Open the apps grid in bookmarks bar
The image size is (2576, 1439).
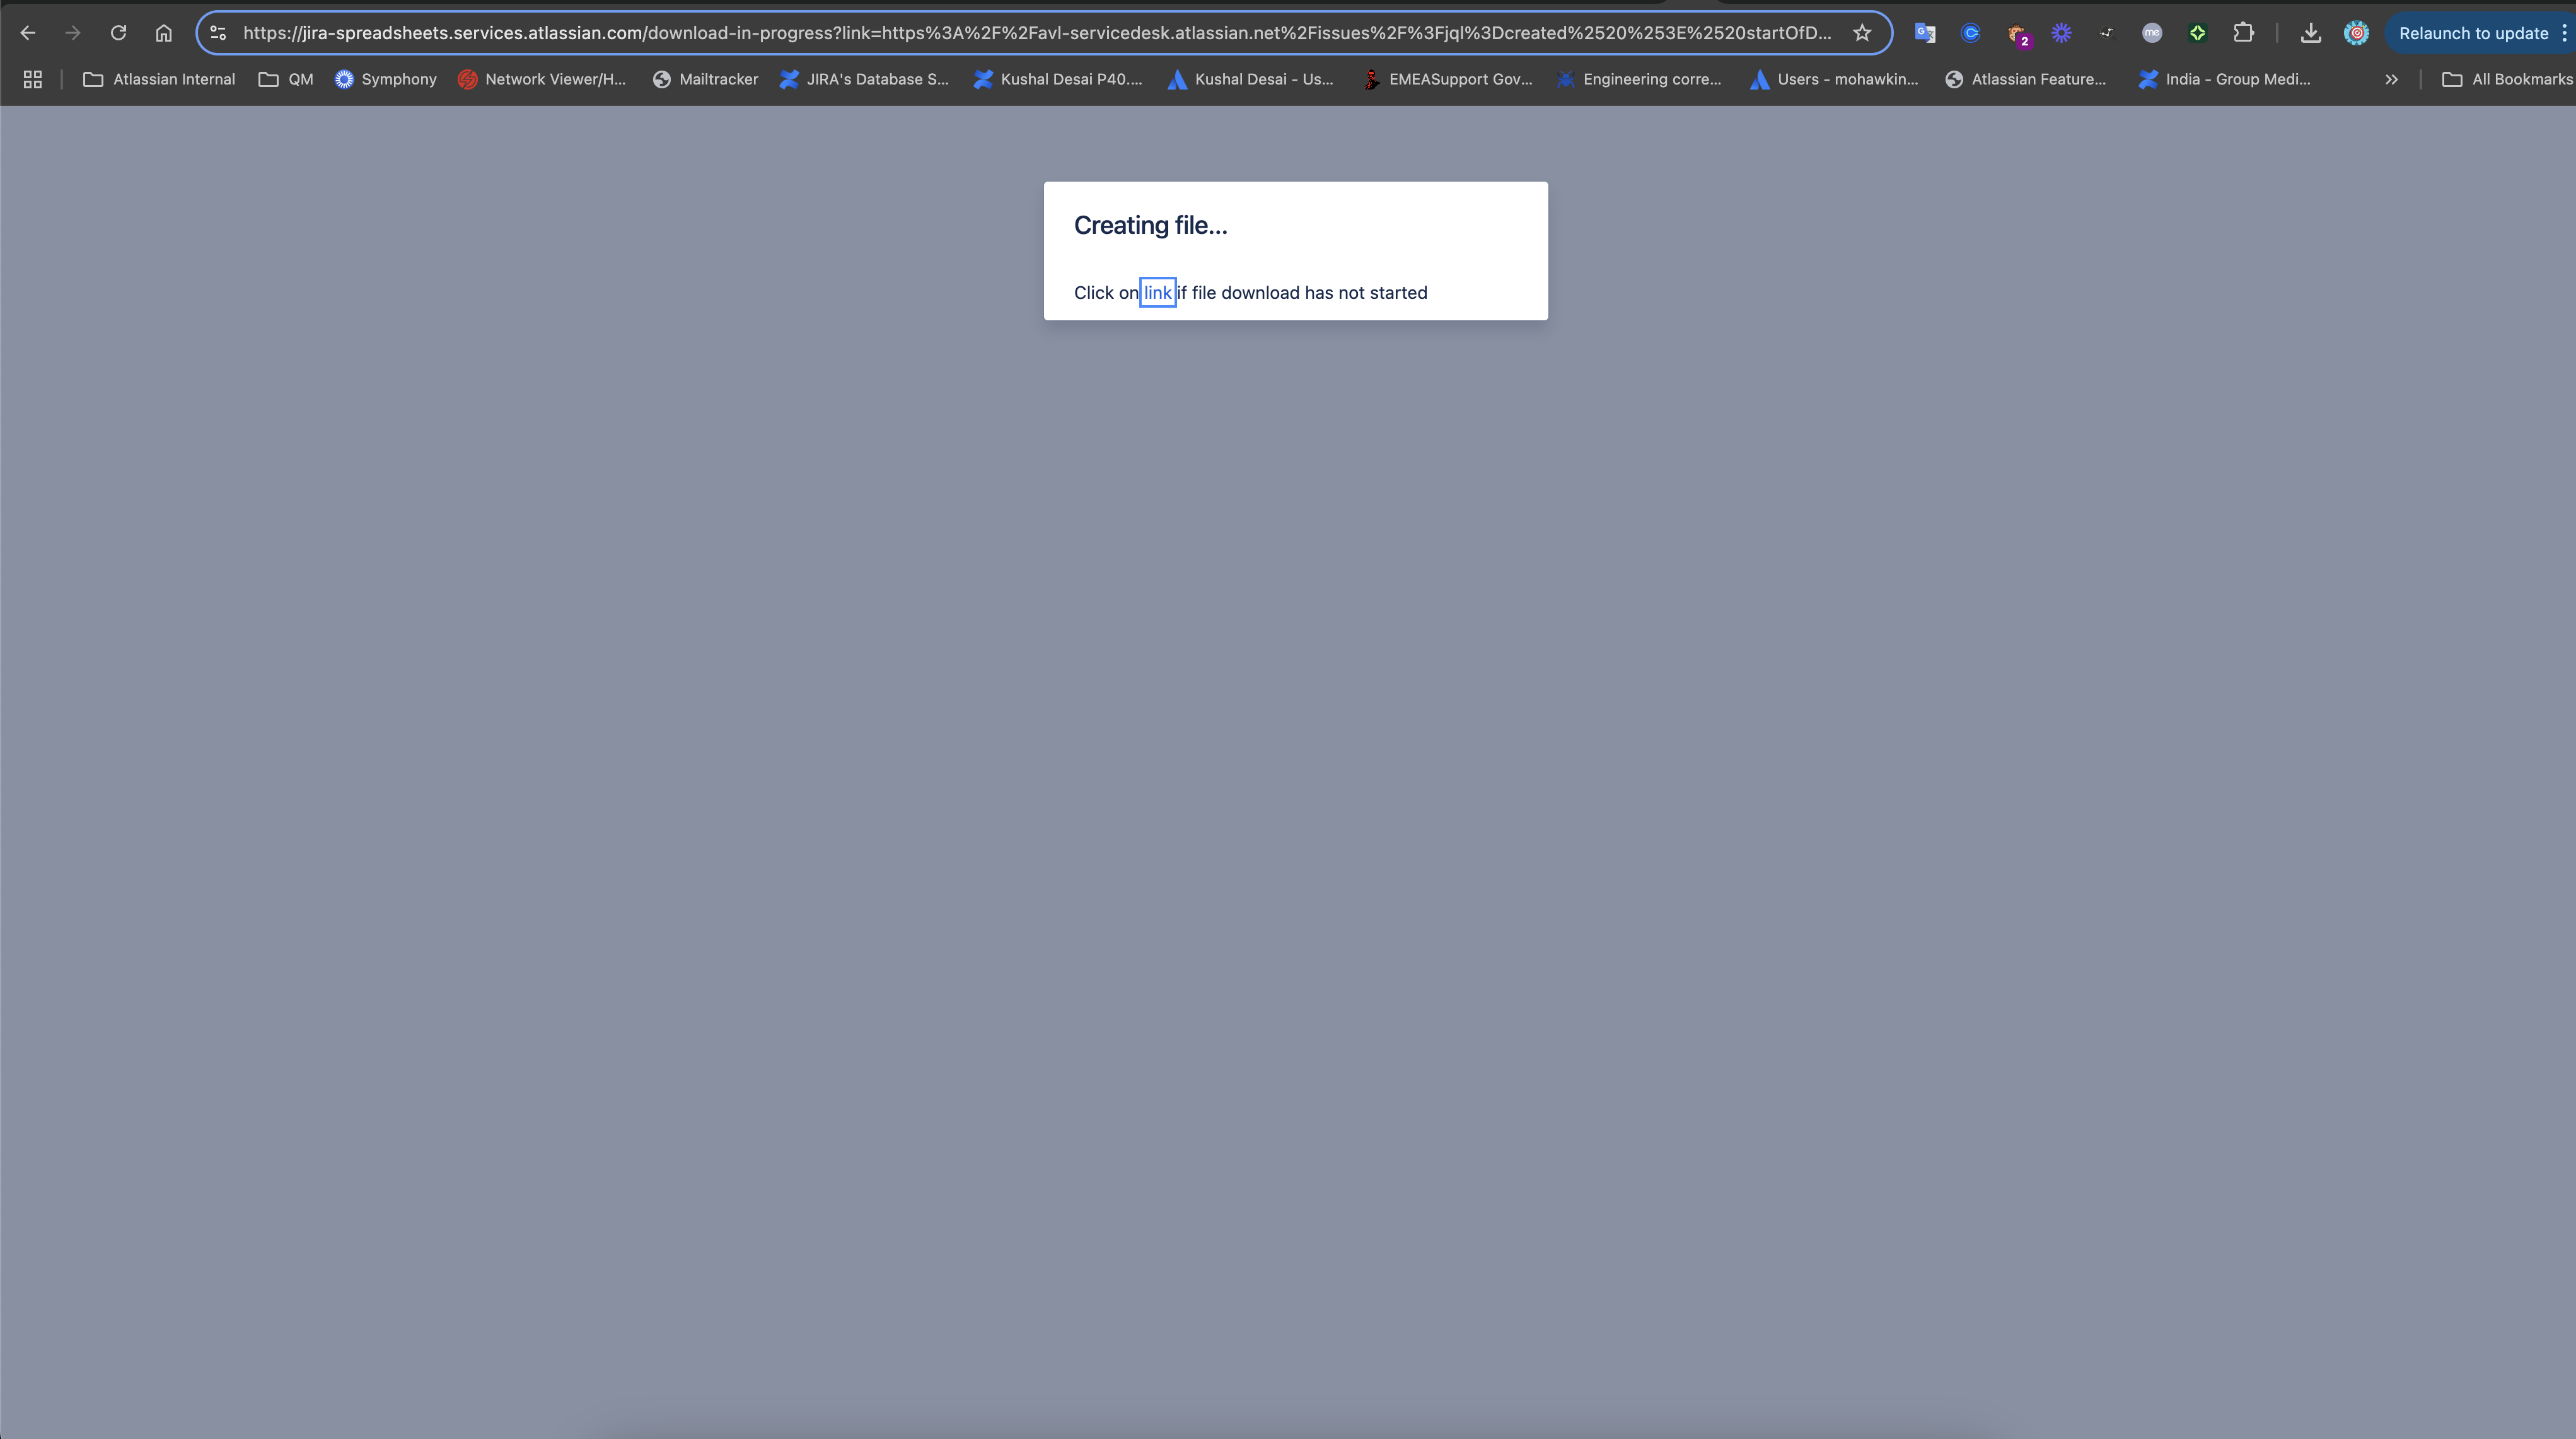pos(32,79)
